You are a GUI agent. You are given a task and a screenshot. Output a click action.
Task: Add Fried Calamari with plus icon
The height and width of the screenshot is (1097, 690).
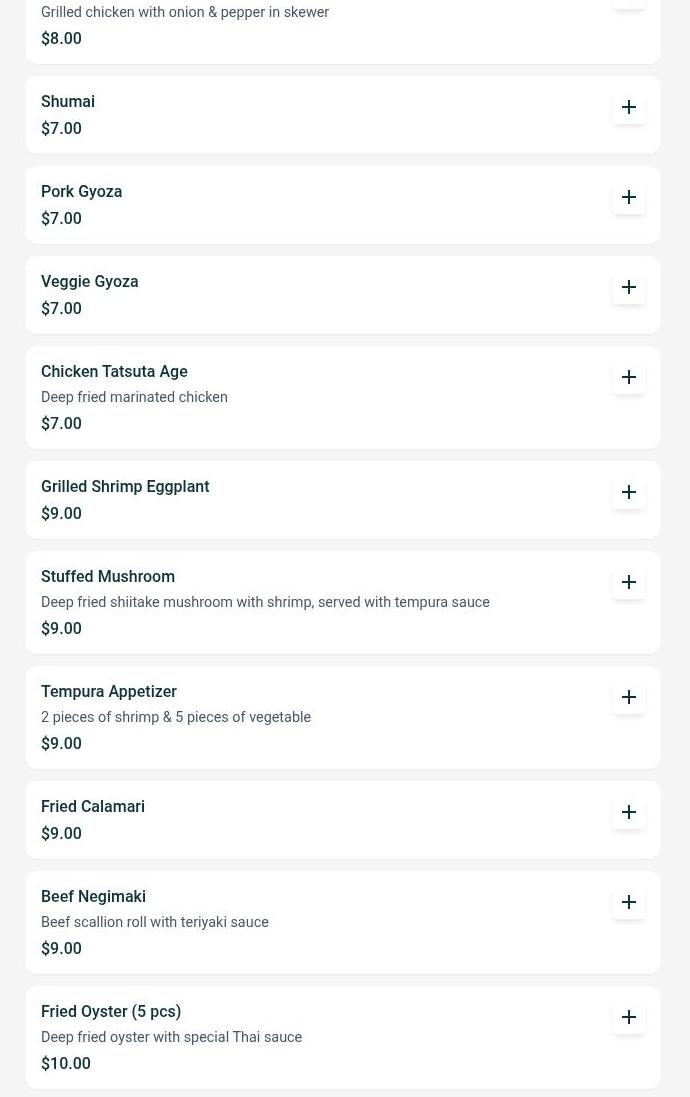[x=629, y=812]
